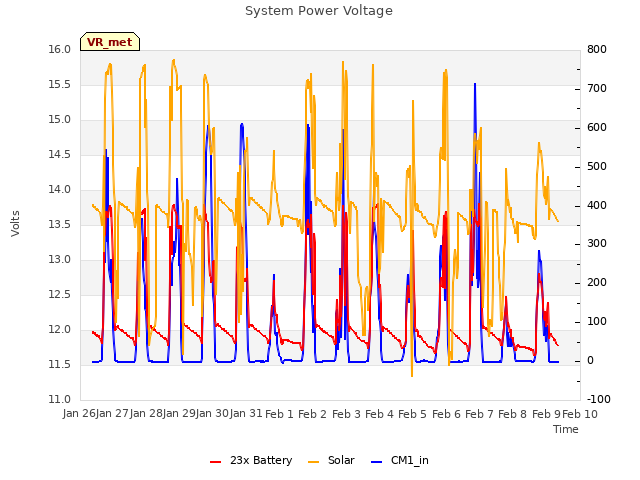Click the VR_met label box
640x480 pixels.
point(110,42)
